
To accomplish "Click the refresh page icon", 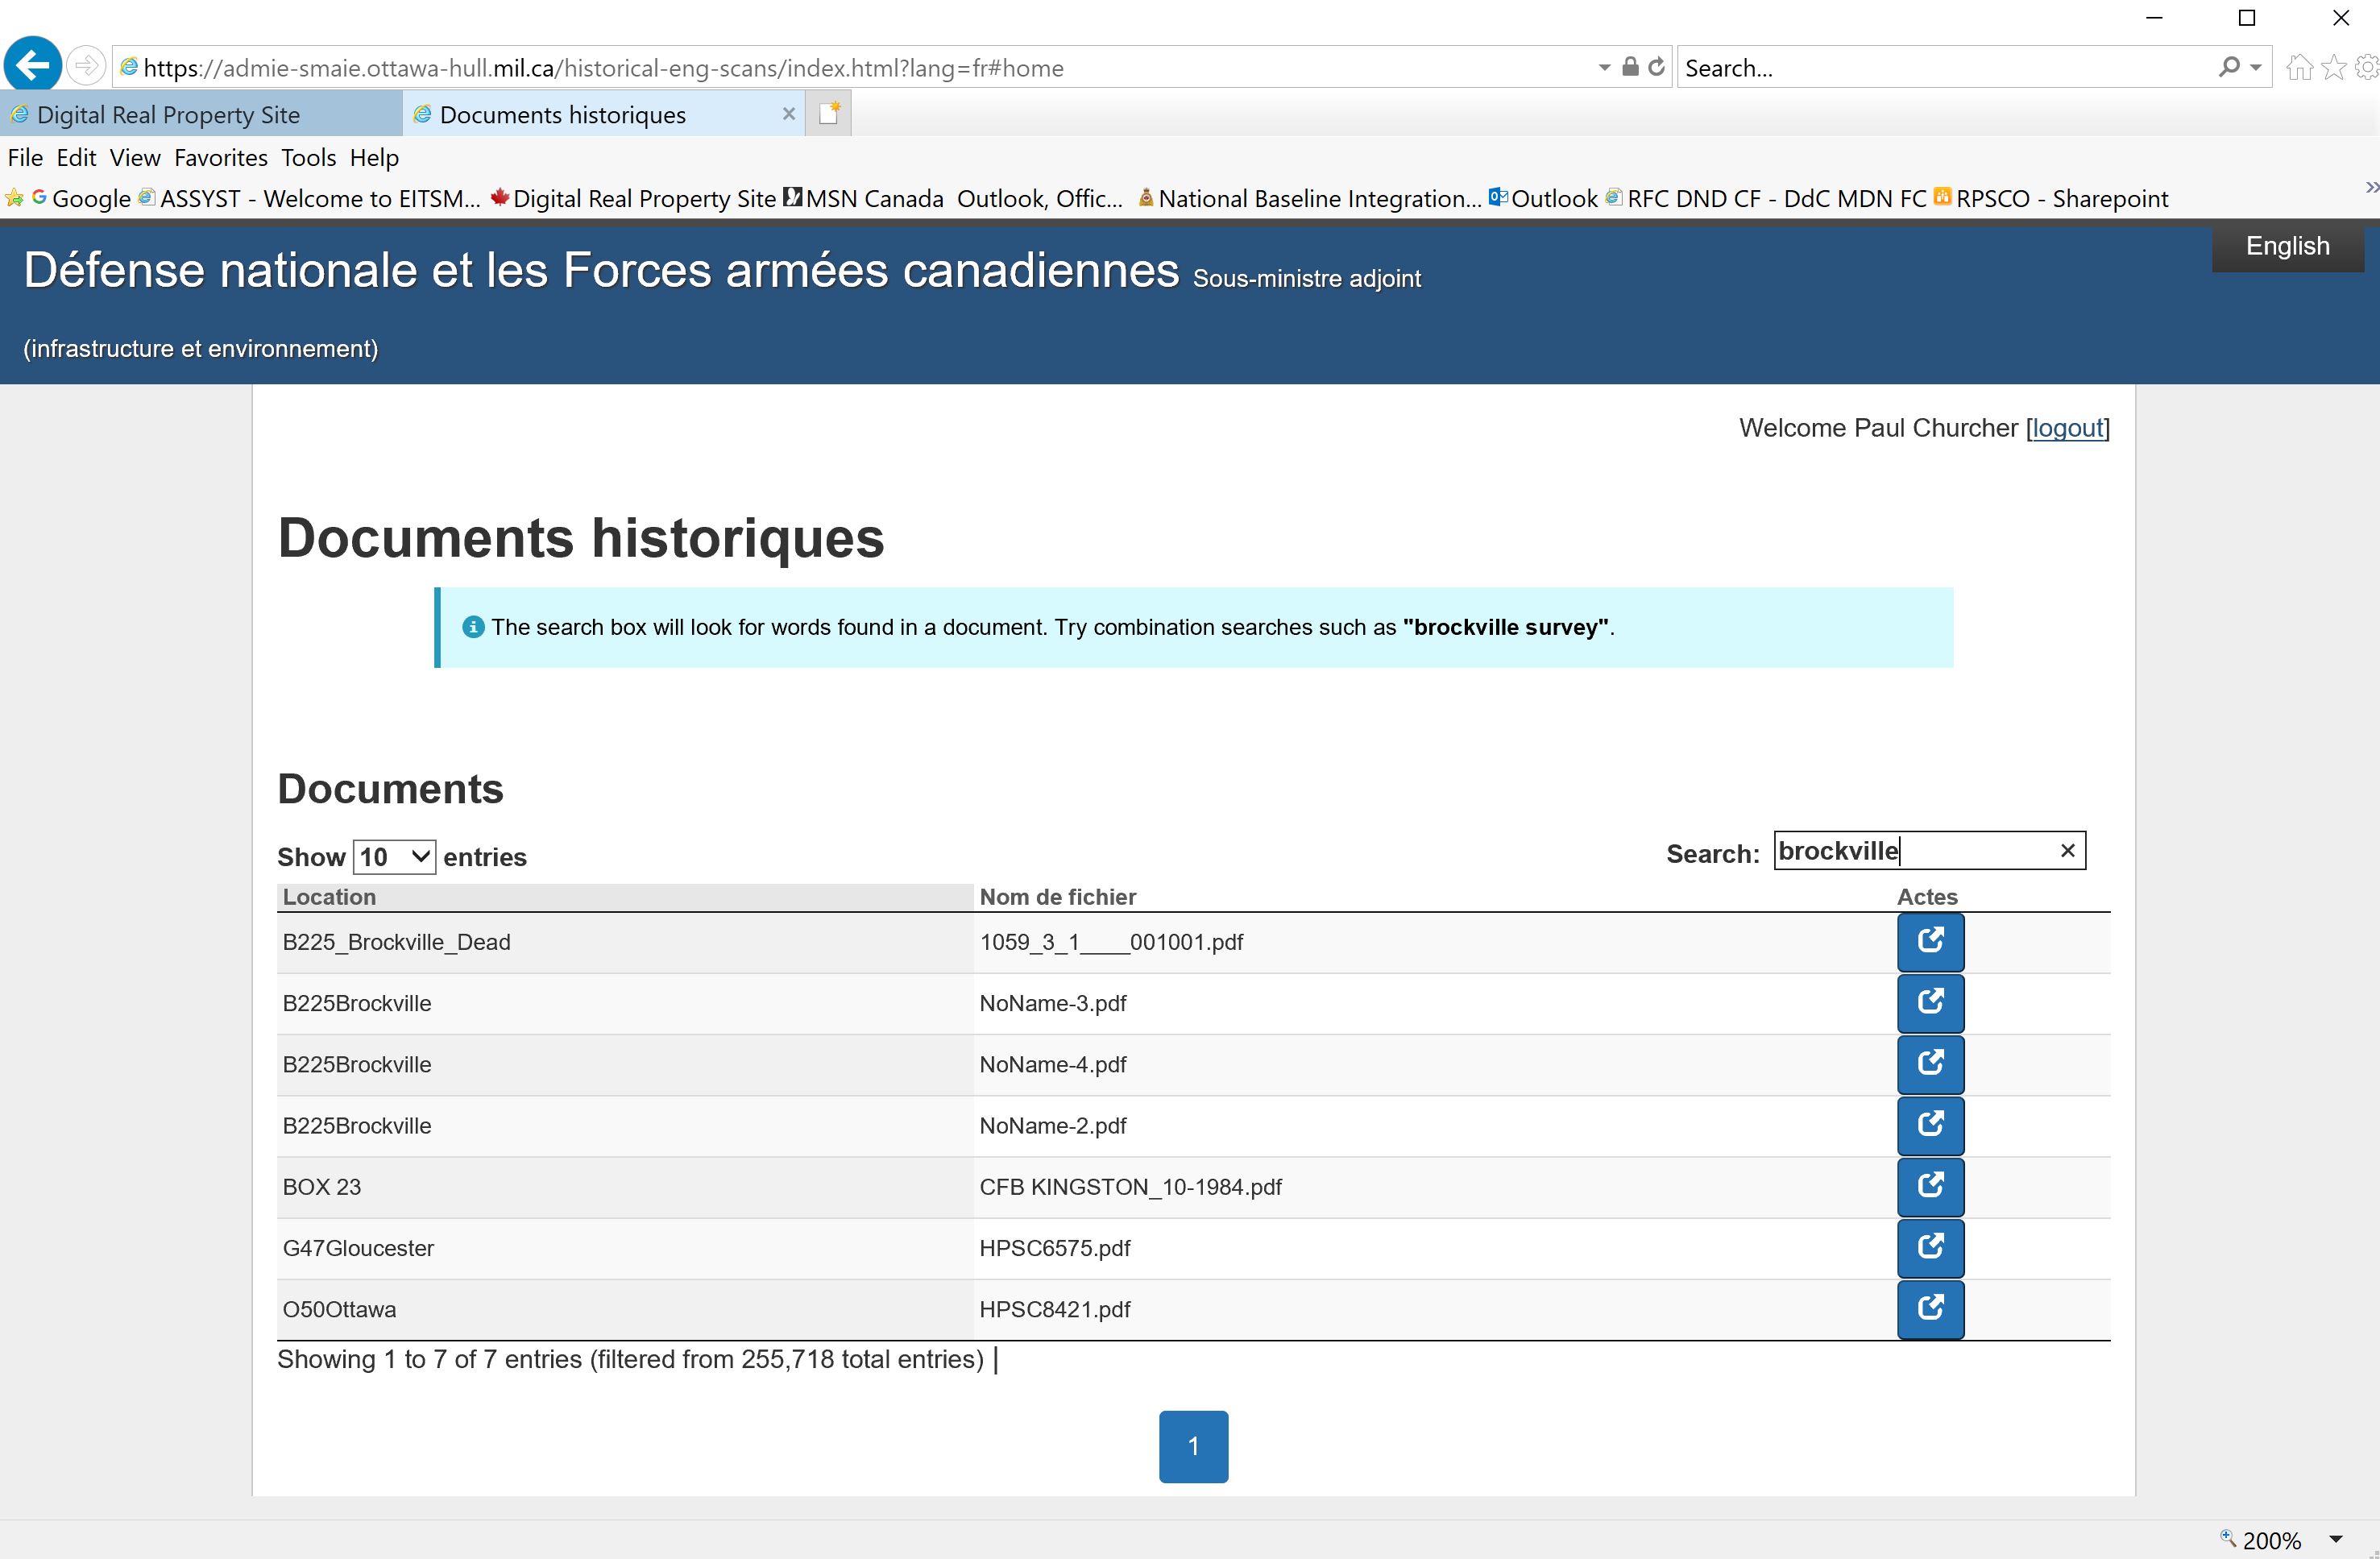I will tap(1657, 67).
